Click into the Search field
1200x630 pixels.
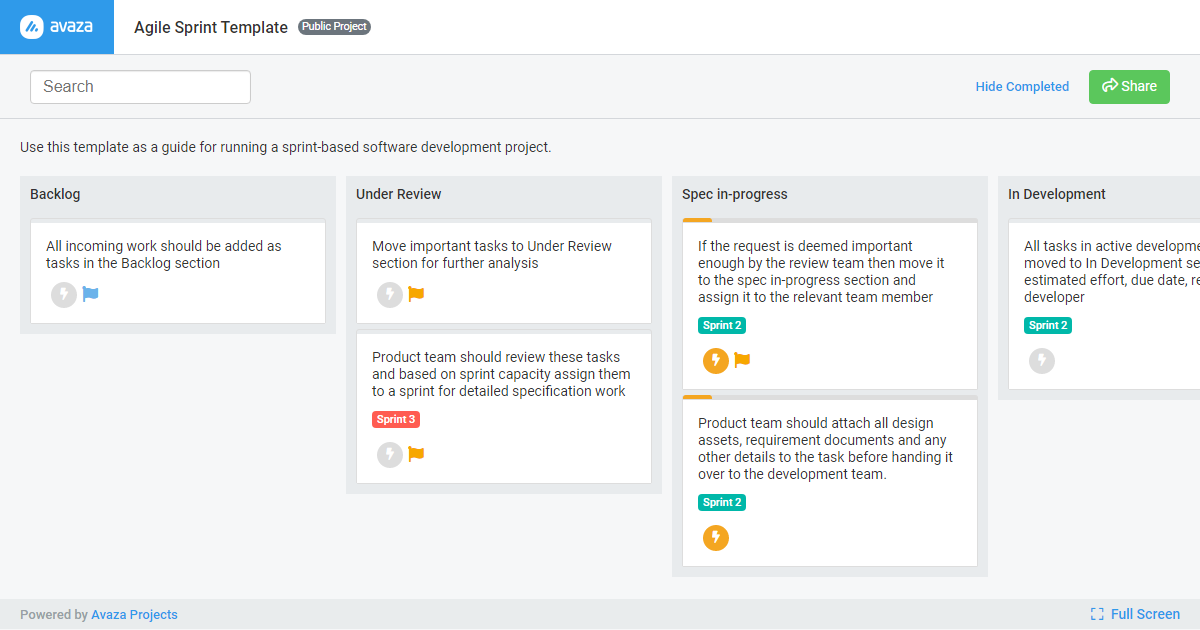click(x=140, y=87)
